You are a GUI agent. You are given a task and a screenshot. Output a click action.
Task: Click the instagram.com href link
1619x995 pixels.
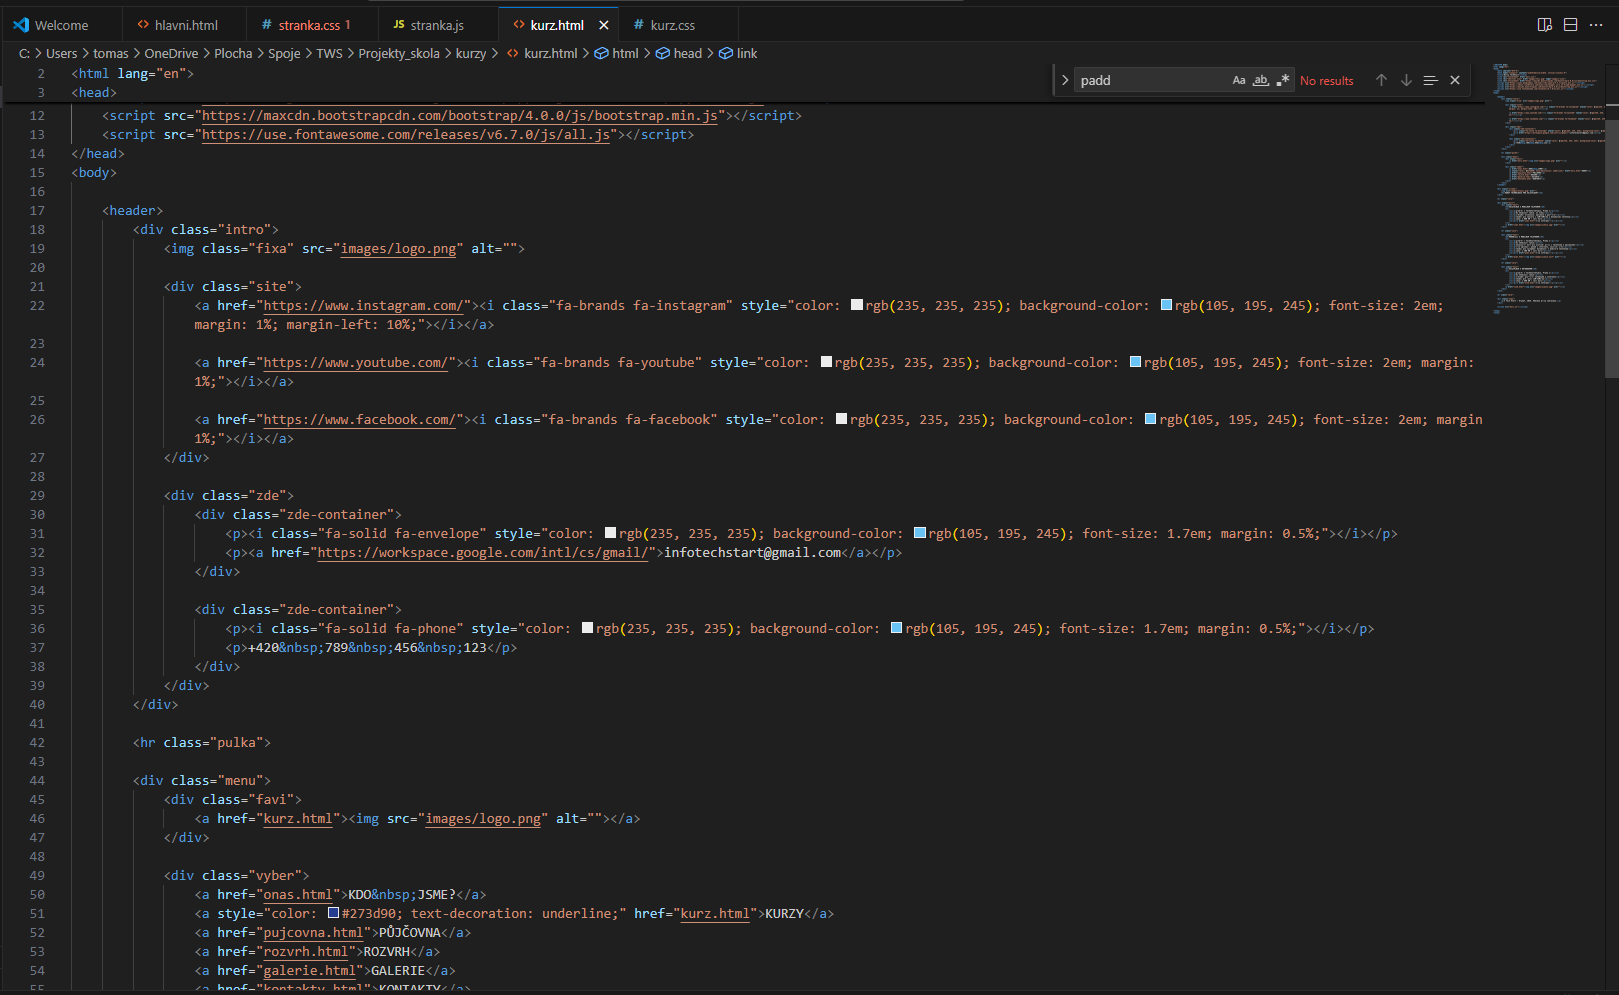[x=362, y=306]
